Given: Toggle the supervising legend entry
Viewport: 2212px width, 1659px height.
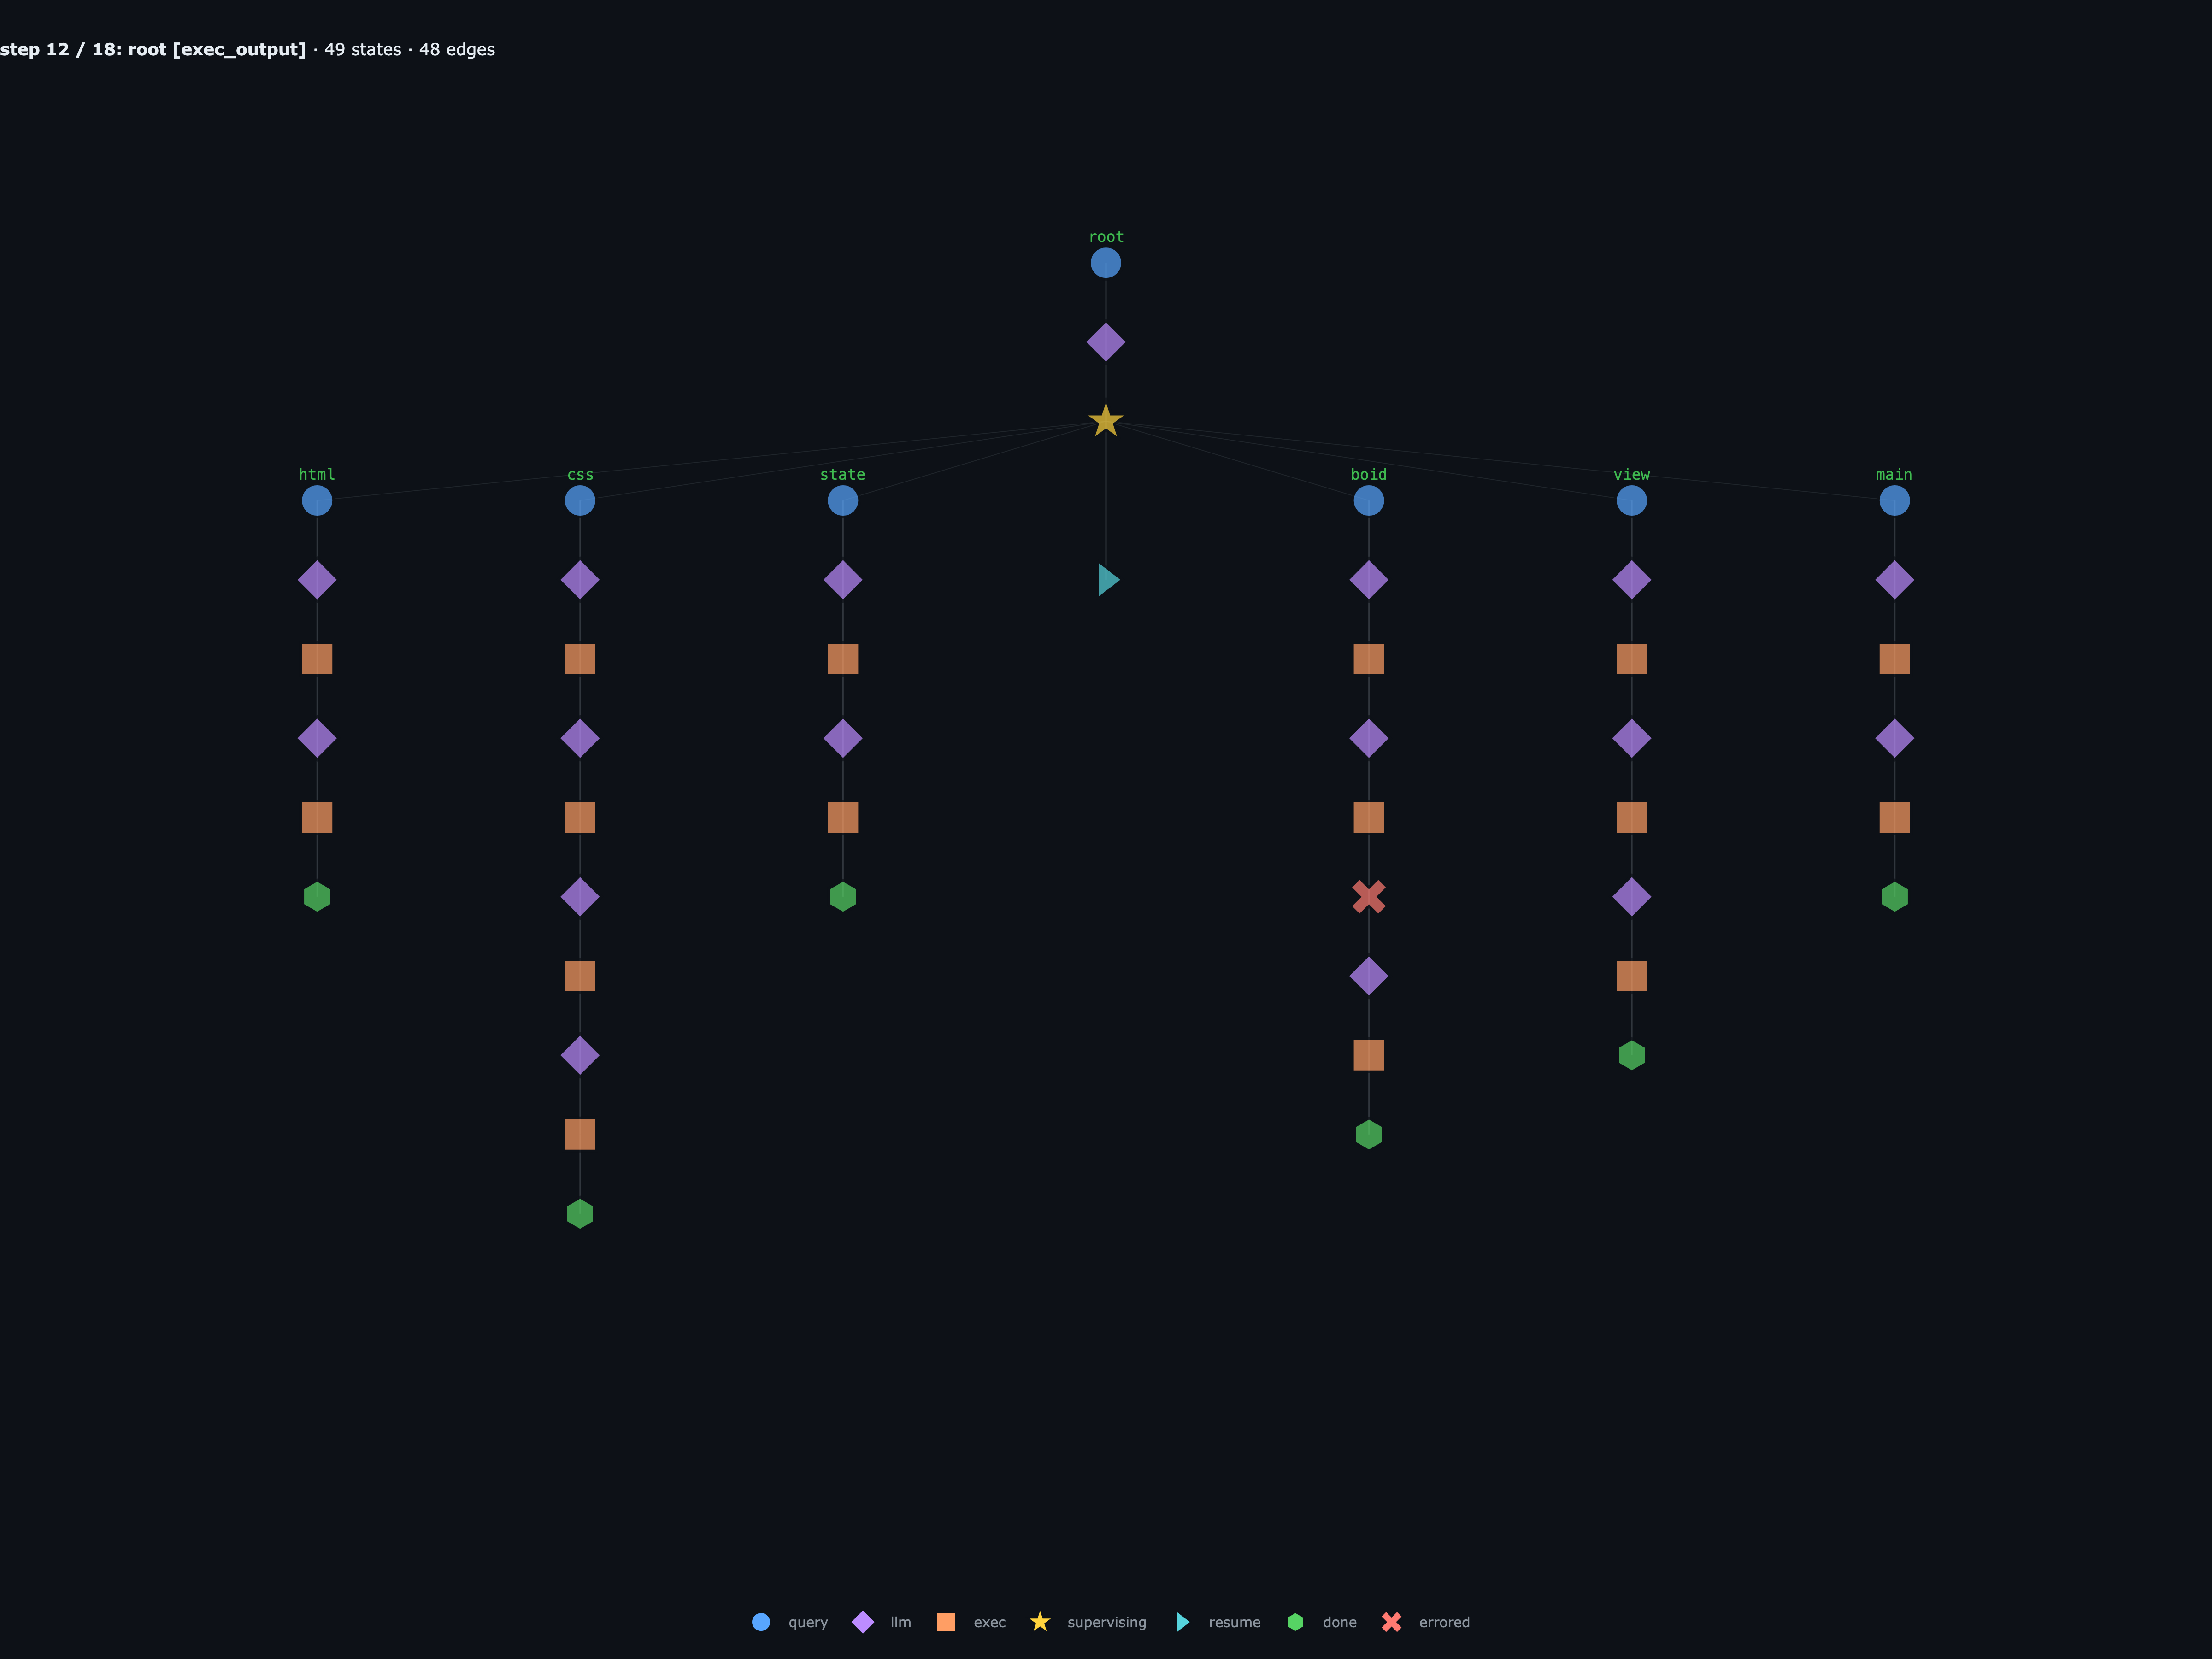Looking at the screenshot, I should [x=1088, y=1622].
